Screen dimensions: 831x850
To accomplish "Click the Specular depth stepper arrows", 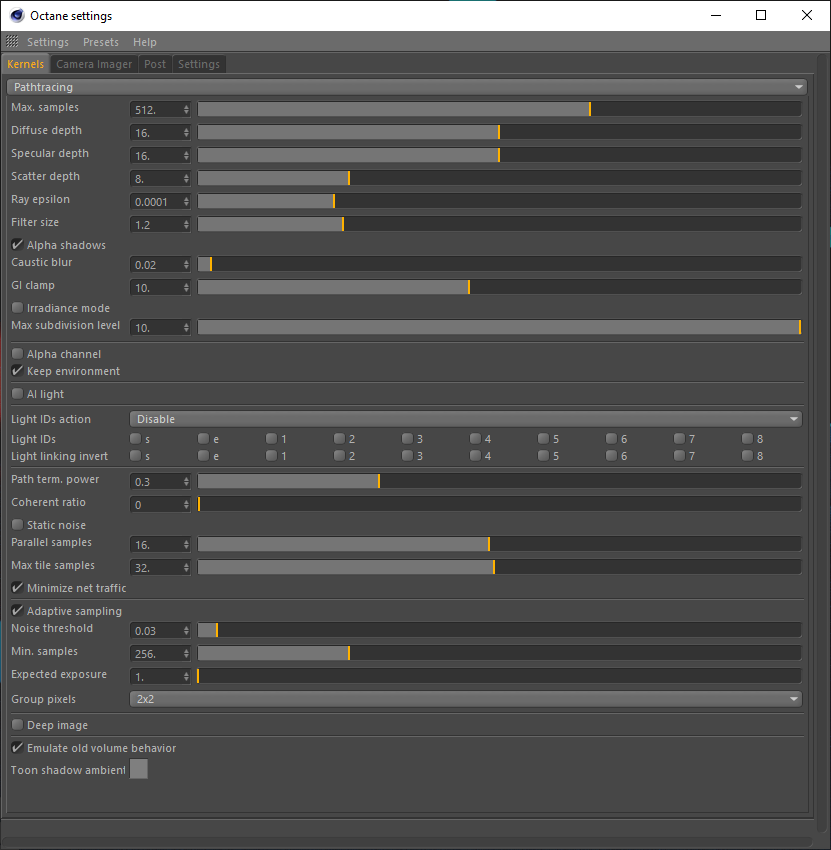I will click(186, 156).
